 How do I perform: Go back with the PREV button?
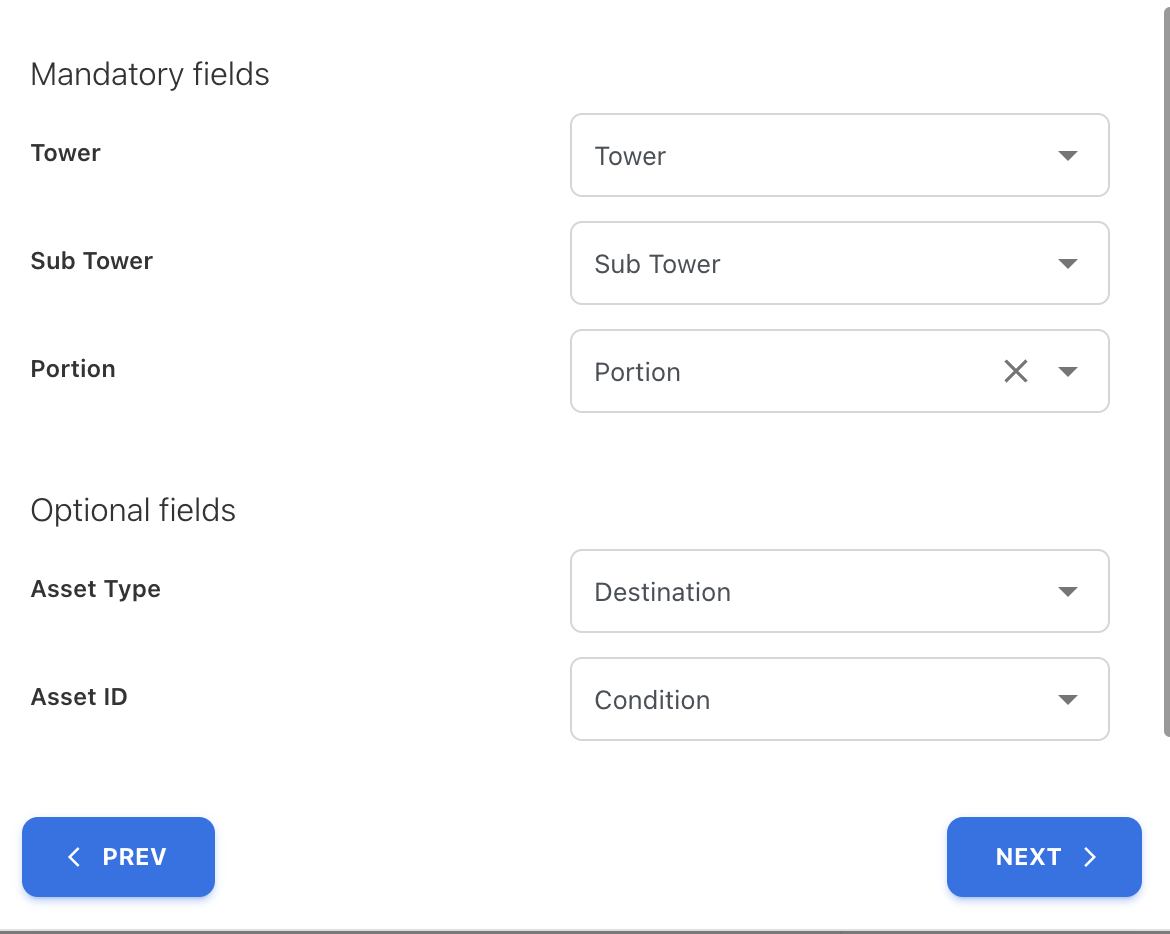118,857
